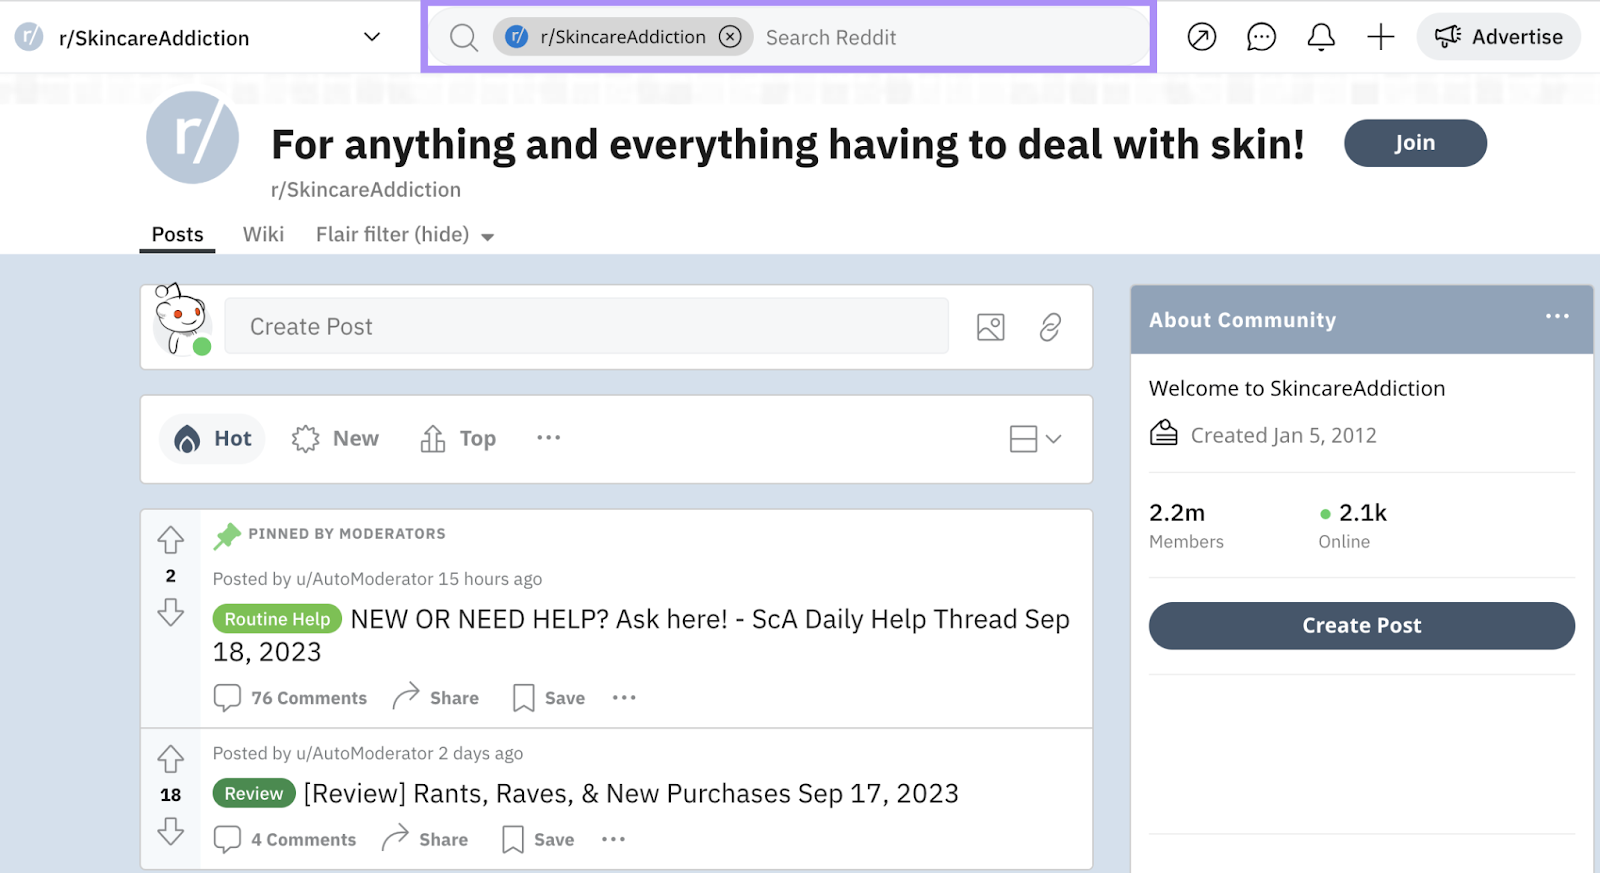Click the magnifying glass search icon
1600x873 pixels.
pyautogui.click(x=463, y=37)
